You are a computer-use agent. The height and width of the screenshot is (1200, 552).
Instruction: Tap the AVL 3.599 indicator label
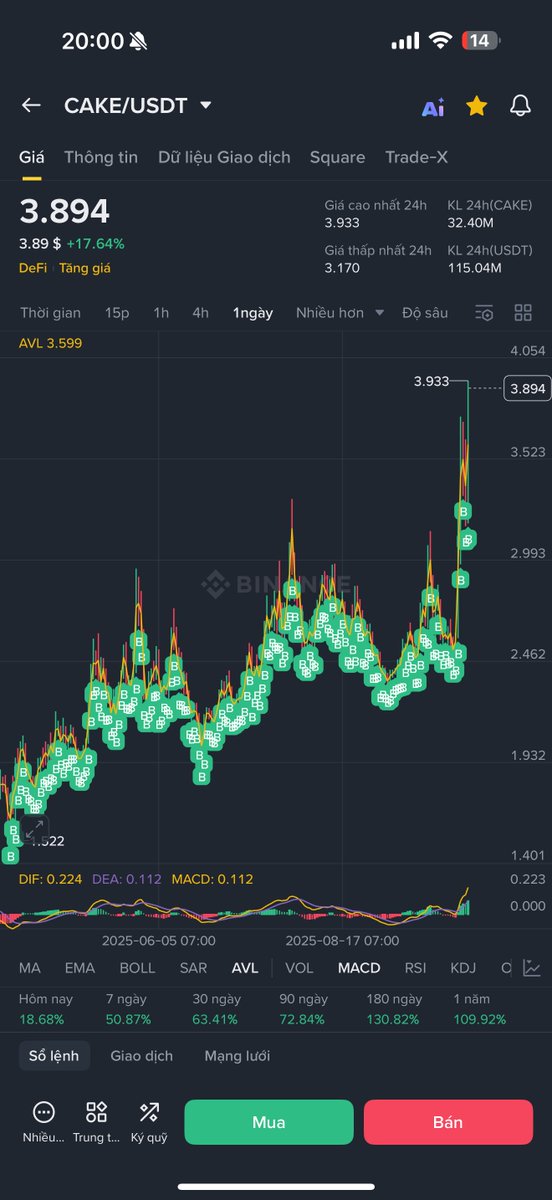point(51,343)
